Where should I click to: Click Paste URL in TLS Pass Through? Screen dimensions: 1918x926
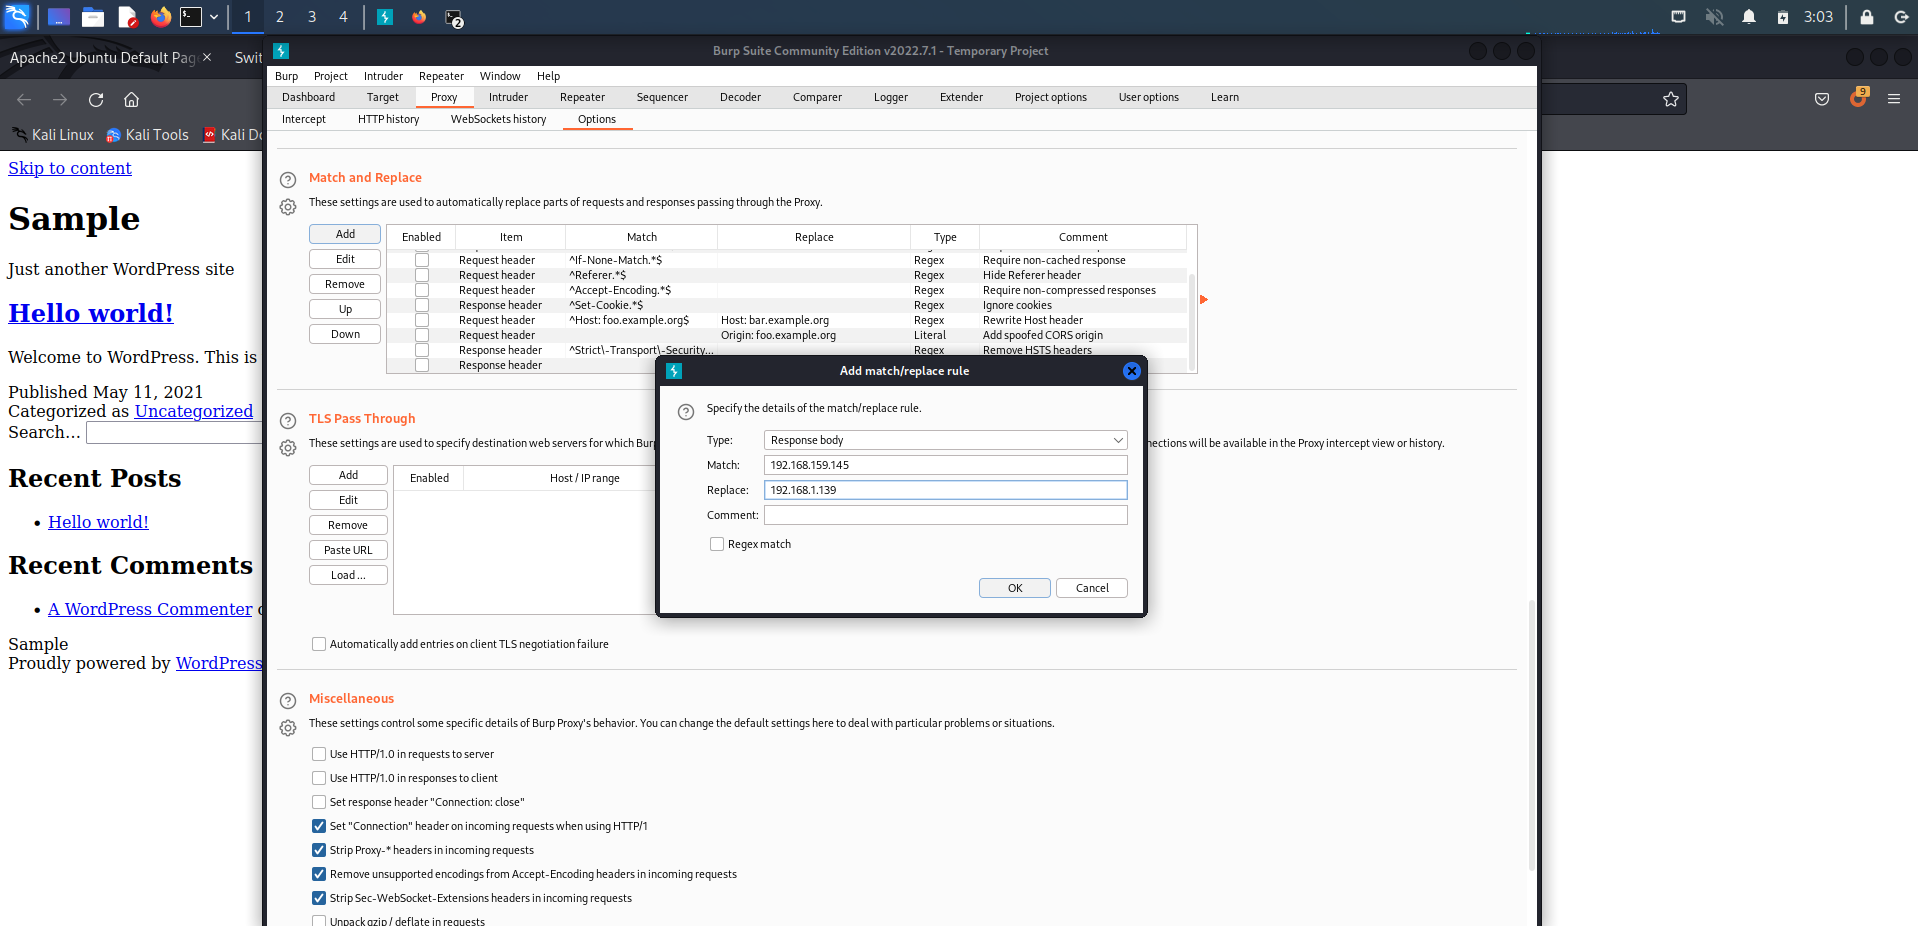(x=348, y=550)
